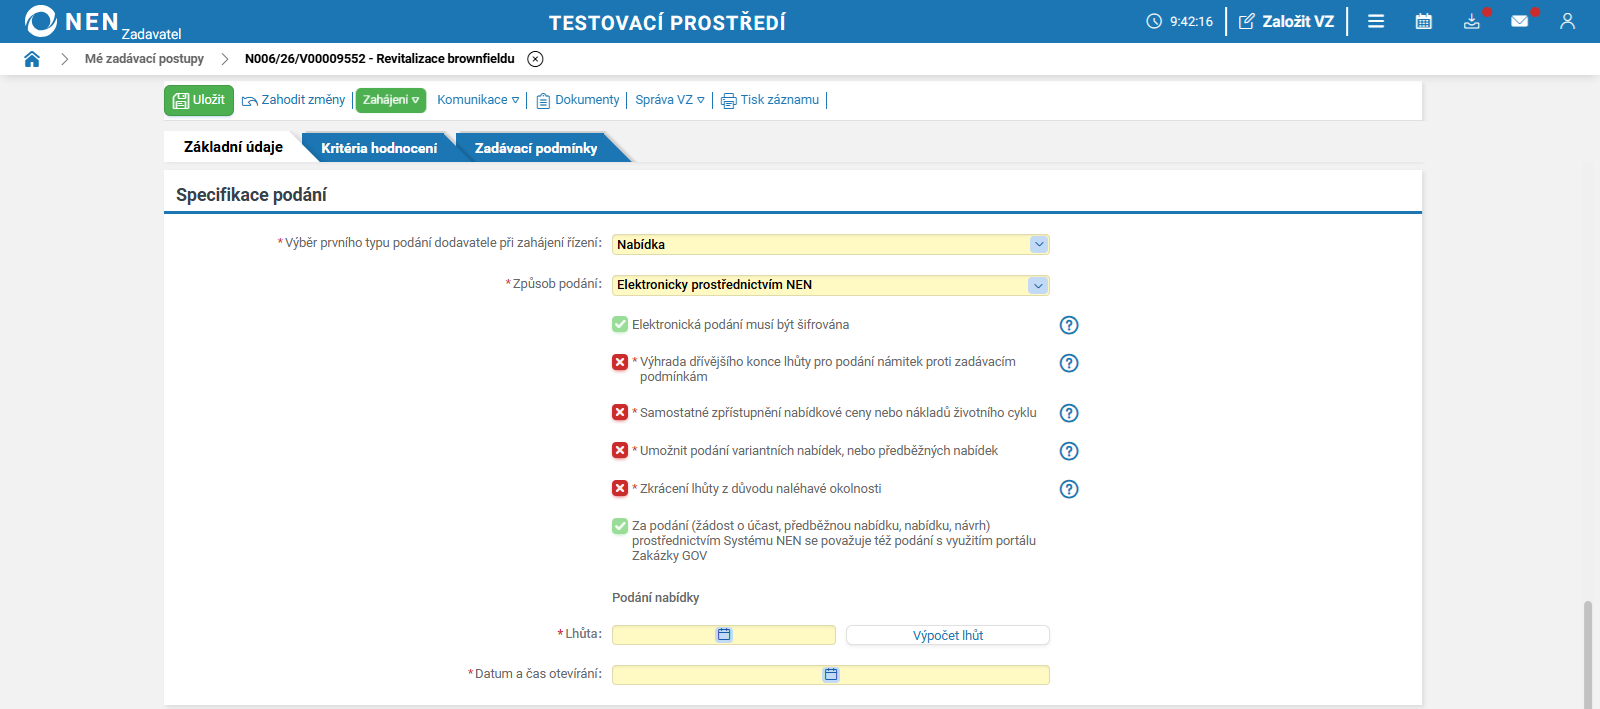Go to home via house icon

tap(32, 59)
